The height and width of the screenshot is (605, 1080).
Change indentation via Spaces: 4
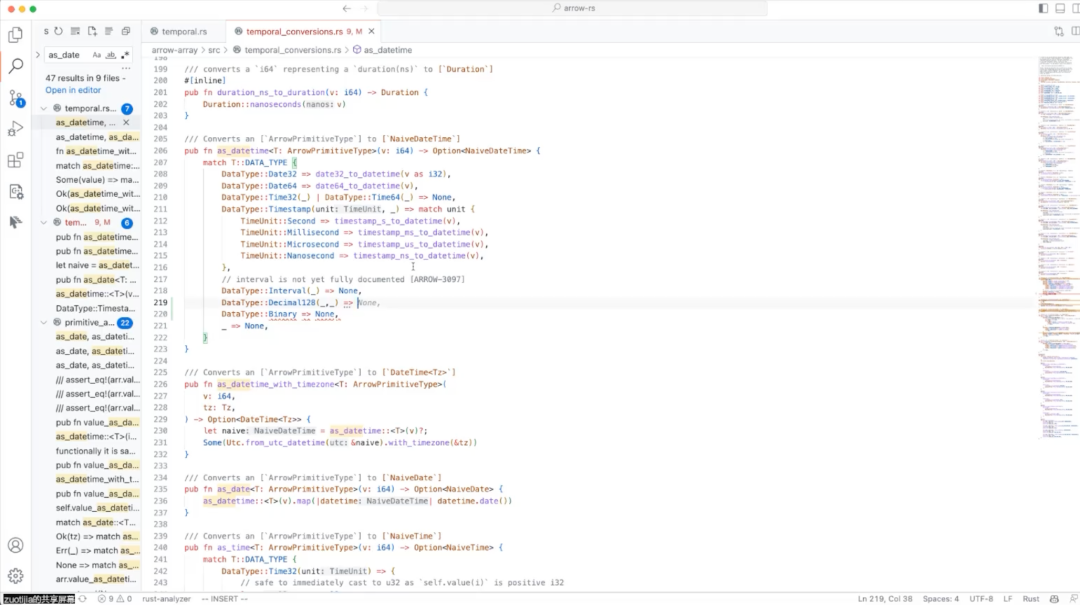(941, 599)
